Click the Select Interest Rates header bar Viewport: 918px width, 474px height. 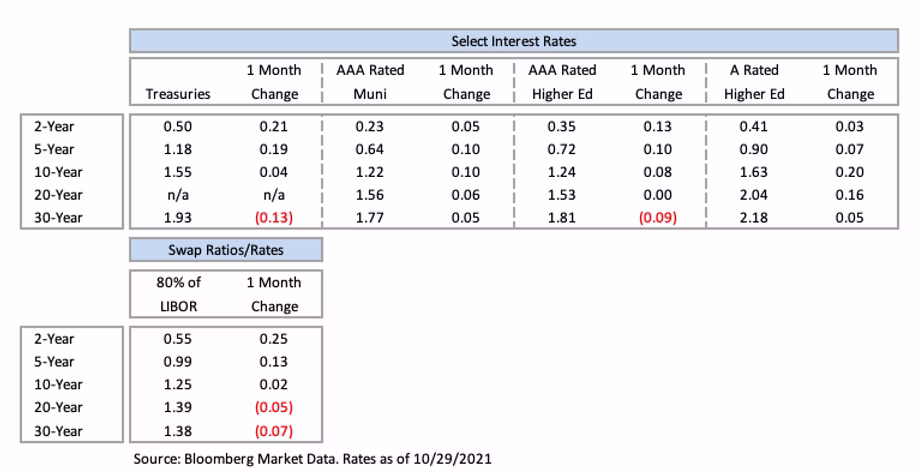[513, 41]
